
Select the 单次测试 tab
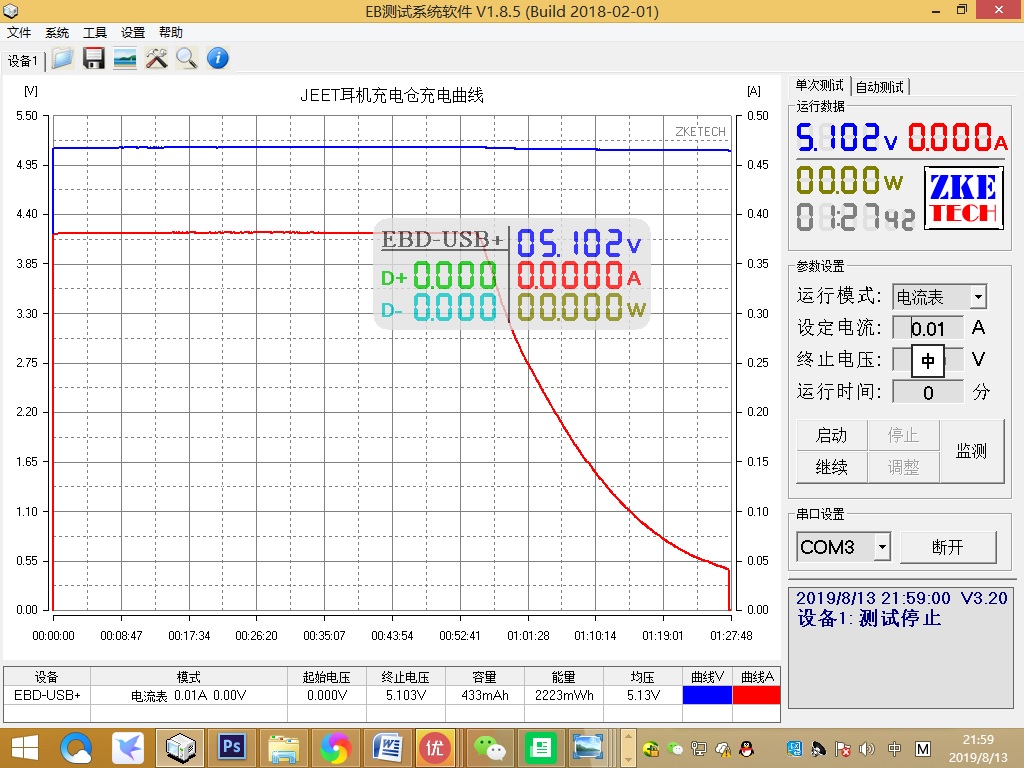pos(819,86)
